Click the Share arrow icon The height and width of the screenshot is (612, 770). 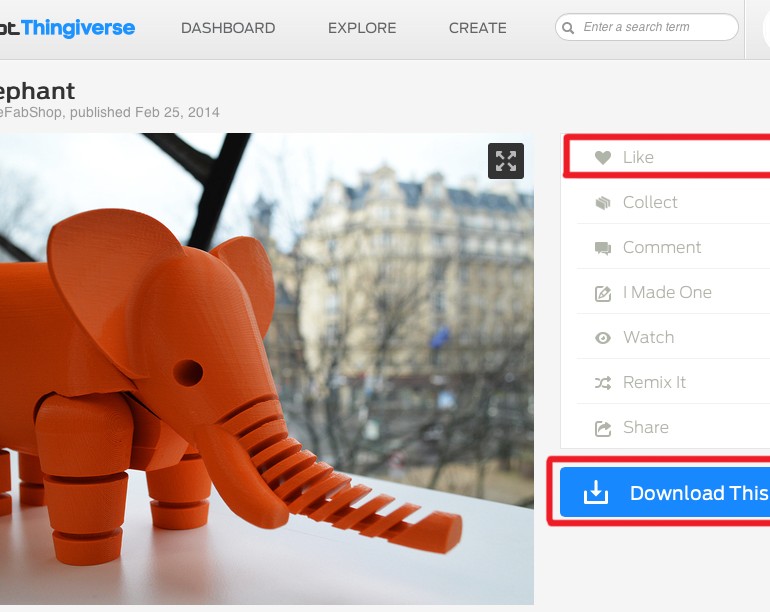pyautogui.click(x=603, y=428)
